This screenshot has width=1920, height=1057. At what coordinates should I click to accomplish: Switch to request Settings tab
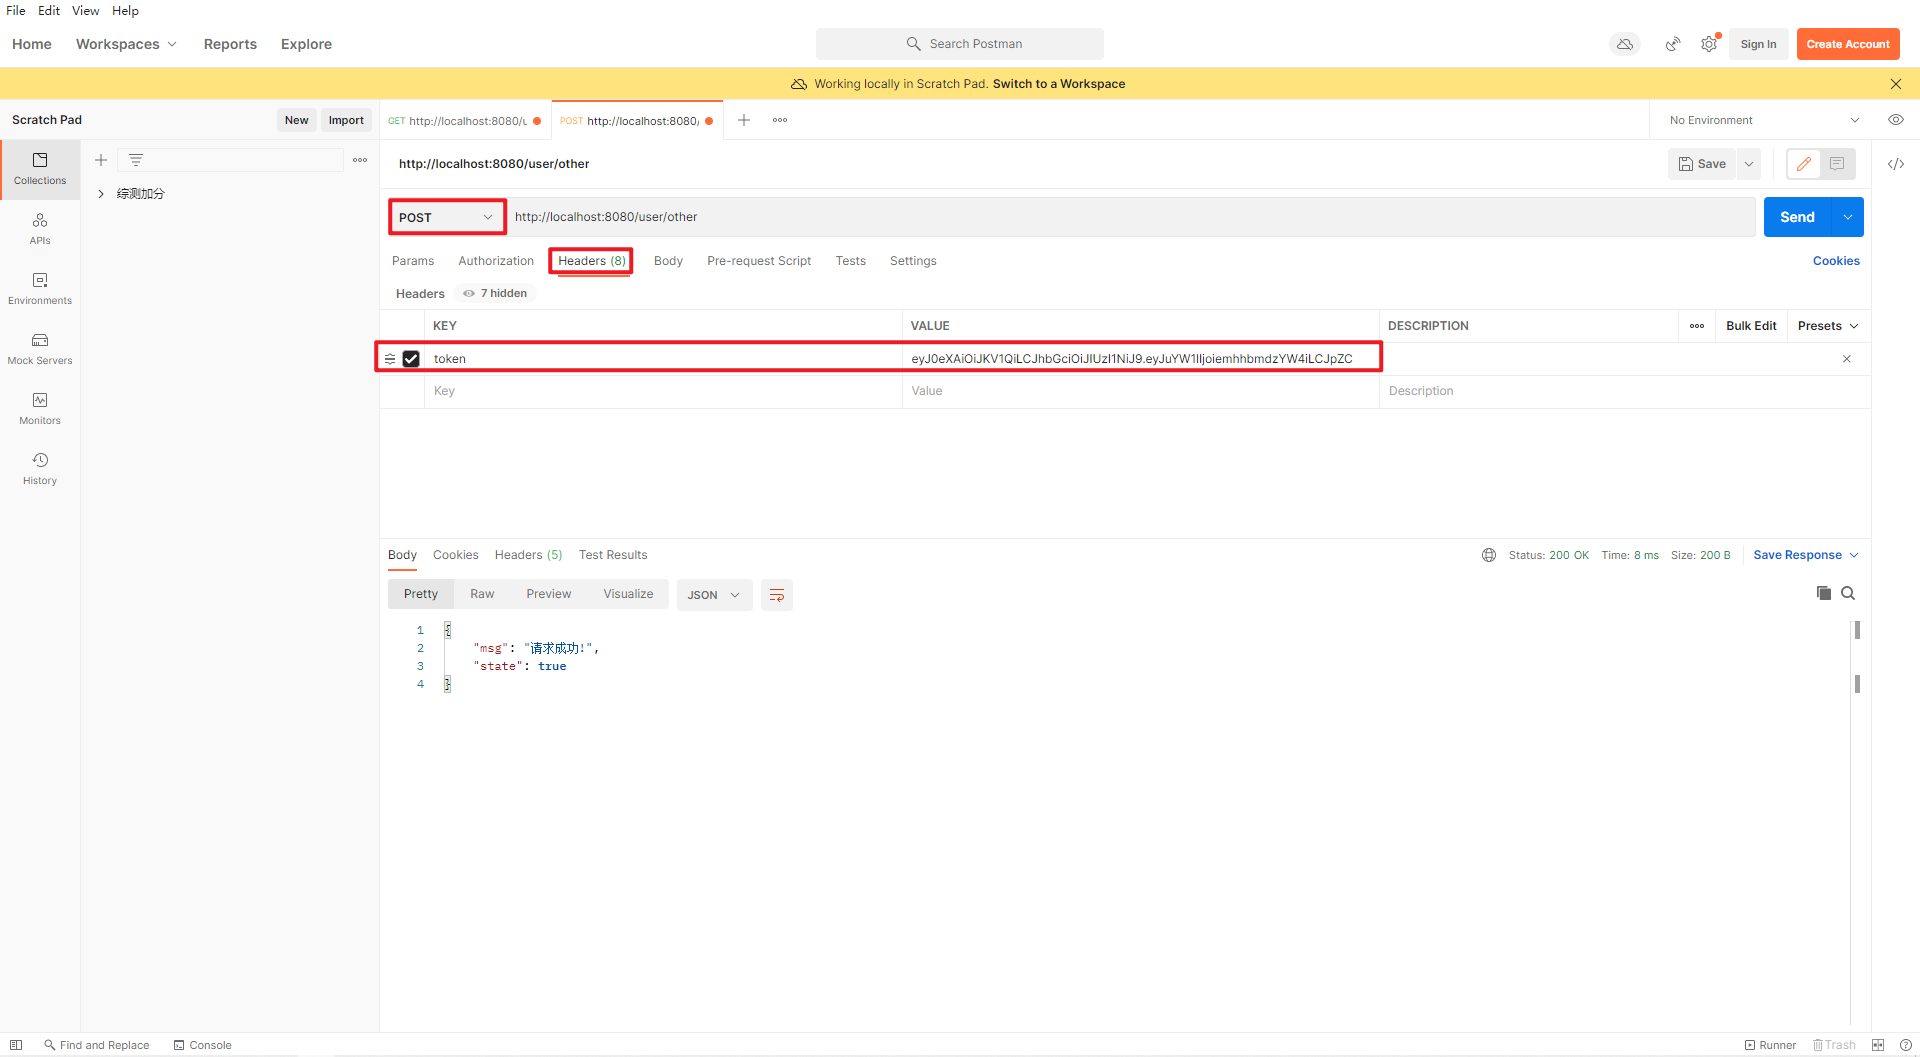click(x=913, y=261)
